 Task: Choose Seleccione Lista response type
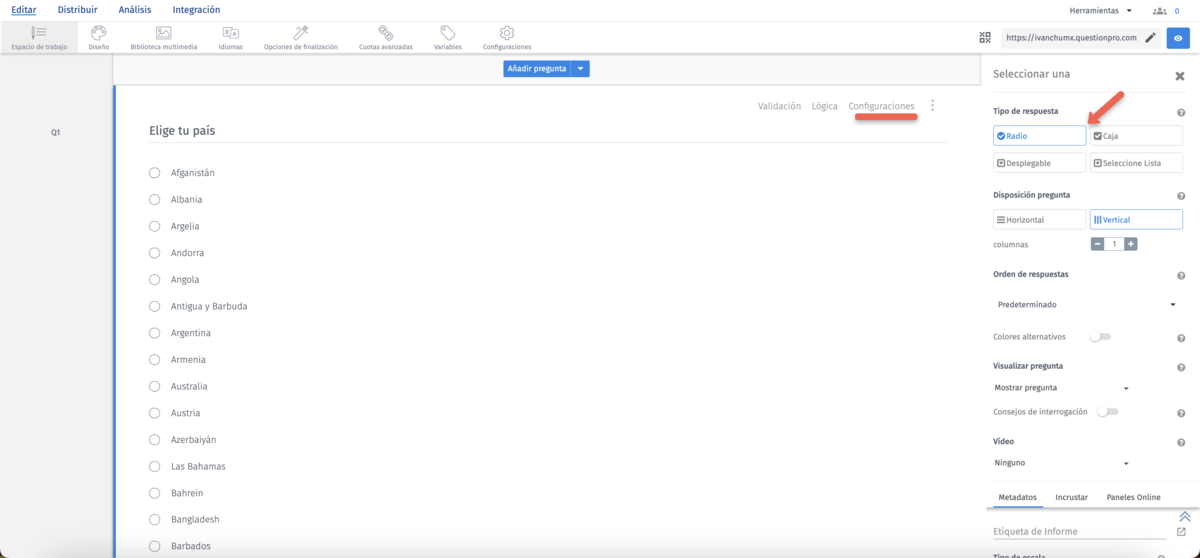coord(1136,163)
